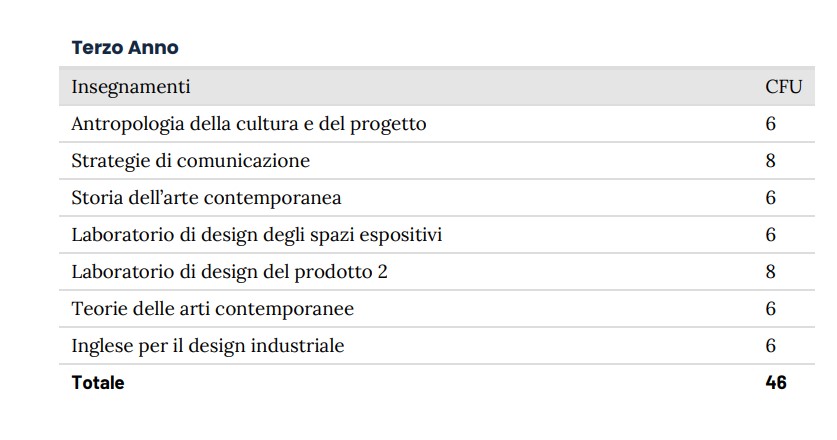
Task: Select 'Storia dell'arte contemporanea' course name
Action: point(206,198)
